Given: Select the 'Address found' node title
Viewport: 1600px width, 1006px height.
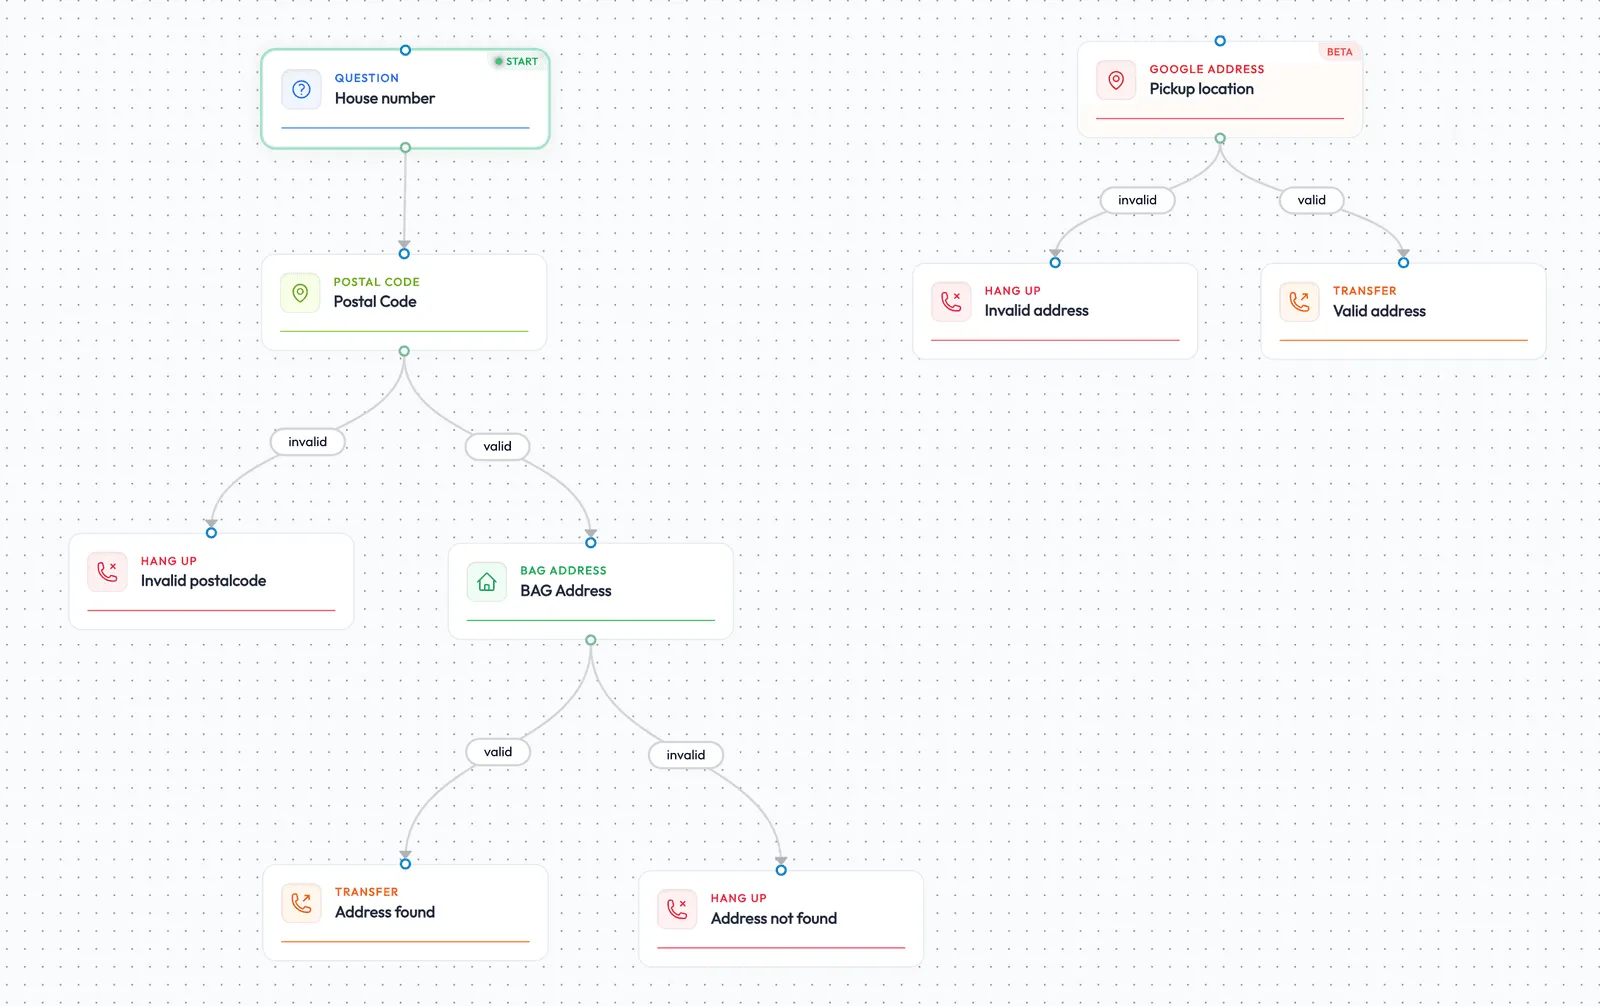Looking at the screenshot, I should pos(385,912).
